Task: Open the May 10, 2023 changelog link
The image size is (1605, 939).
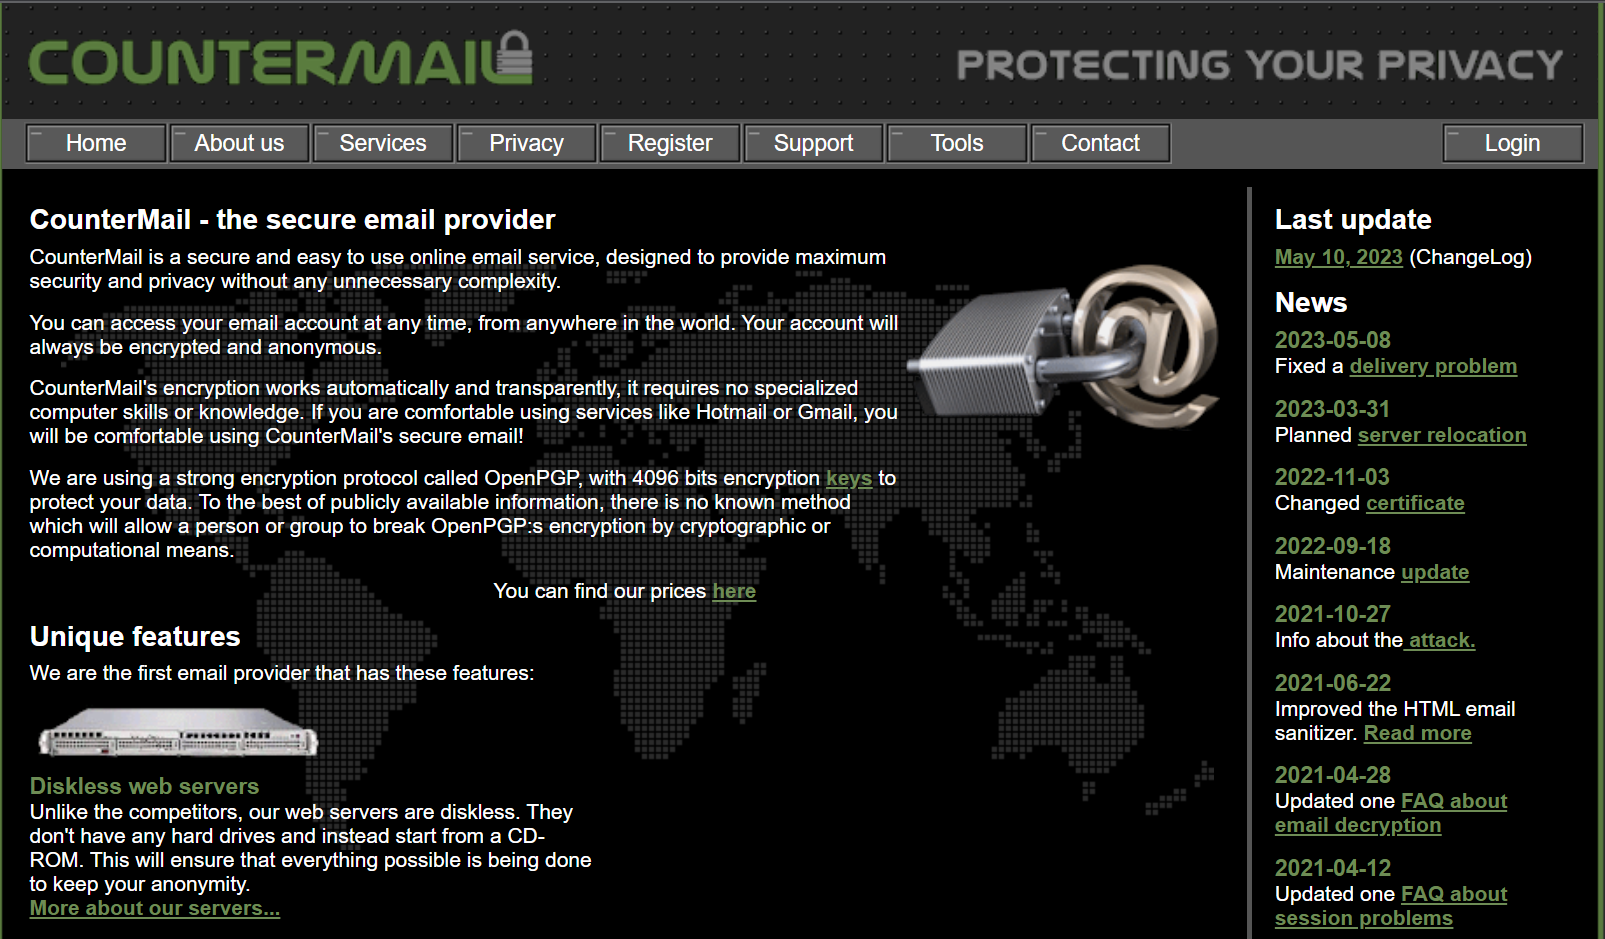Action: 1338,257
